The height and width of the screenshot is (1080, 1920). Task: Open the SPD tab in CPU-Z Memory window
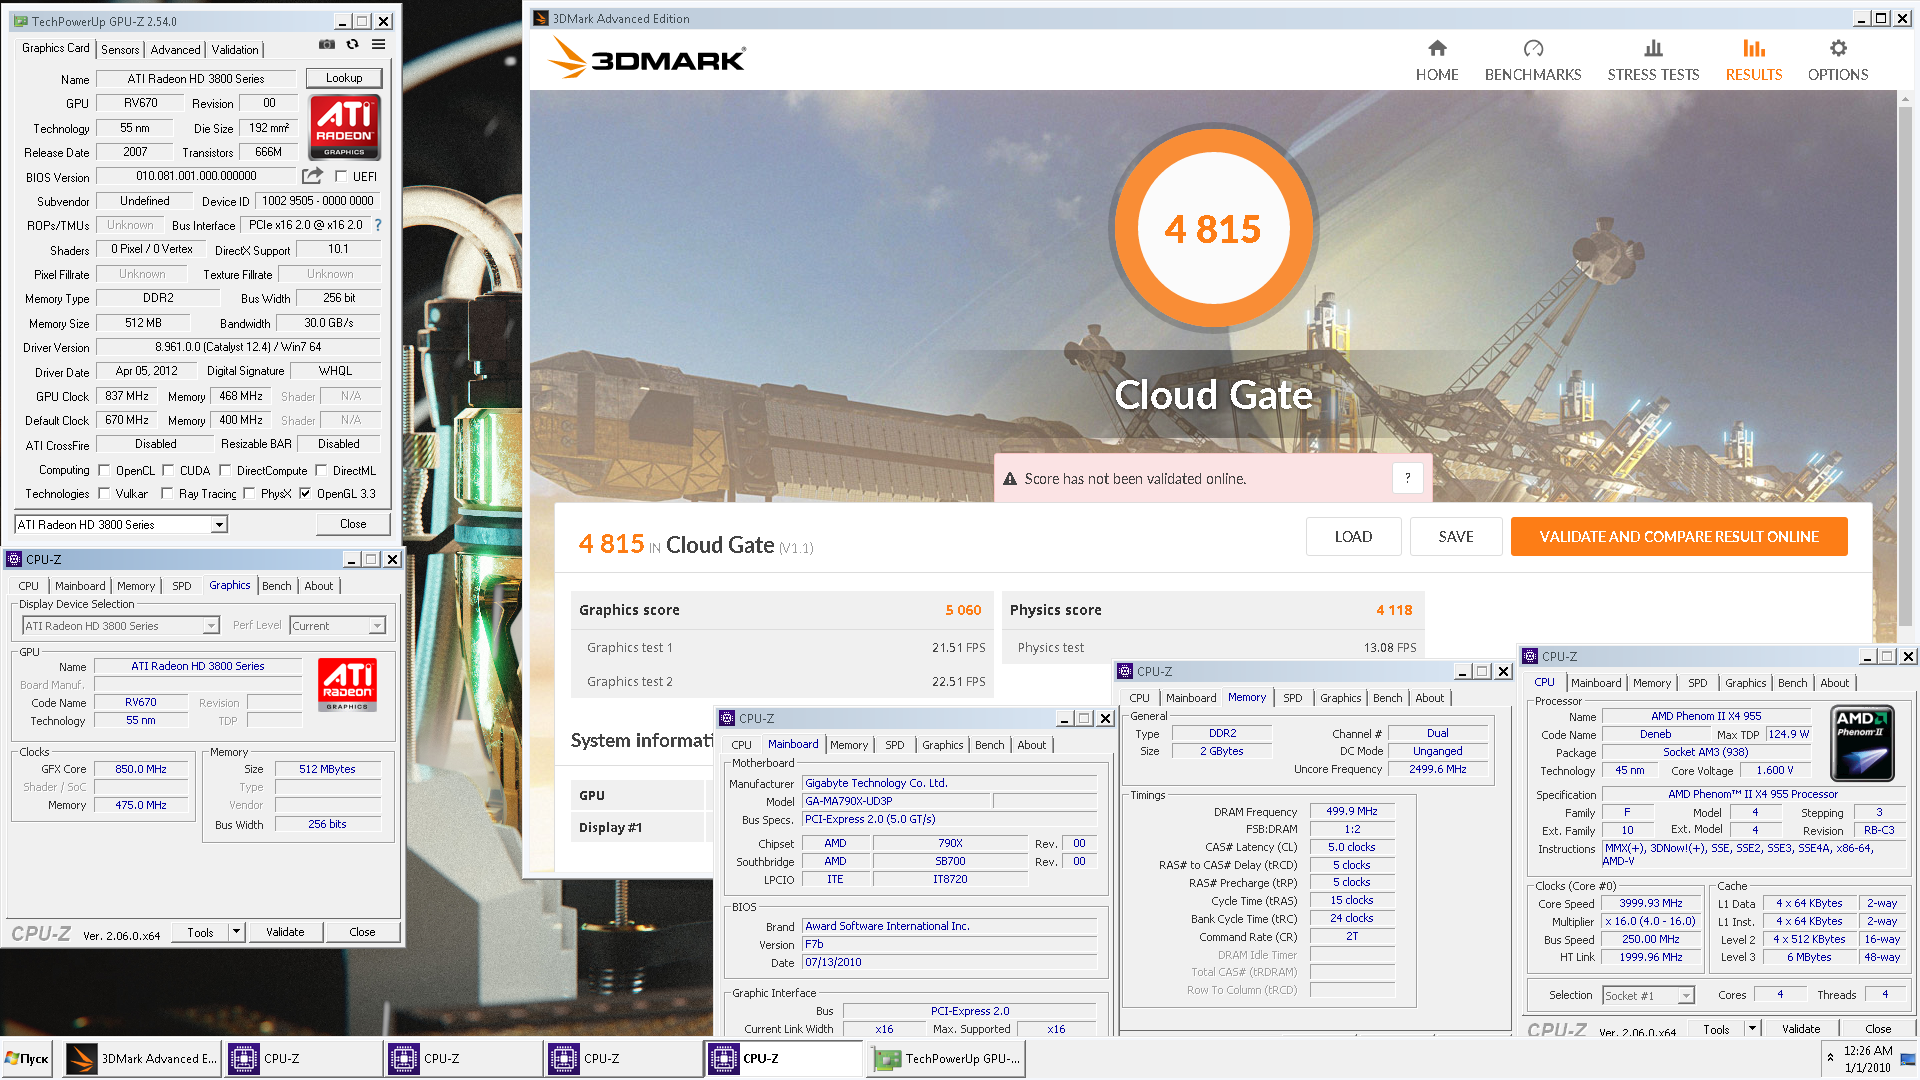coord(1292,698)
